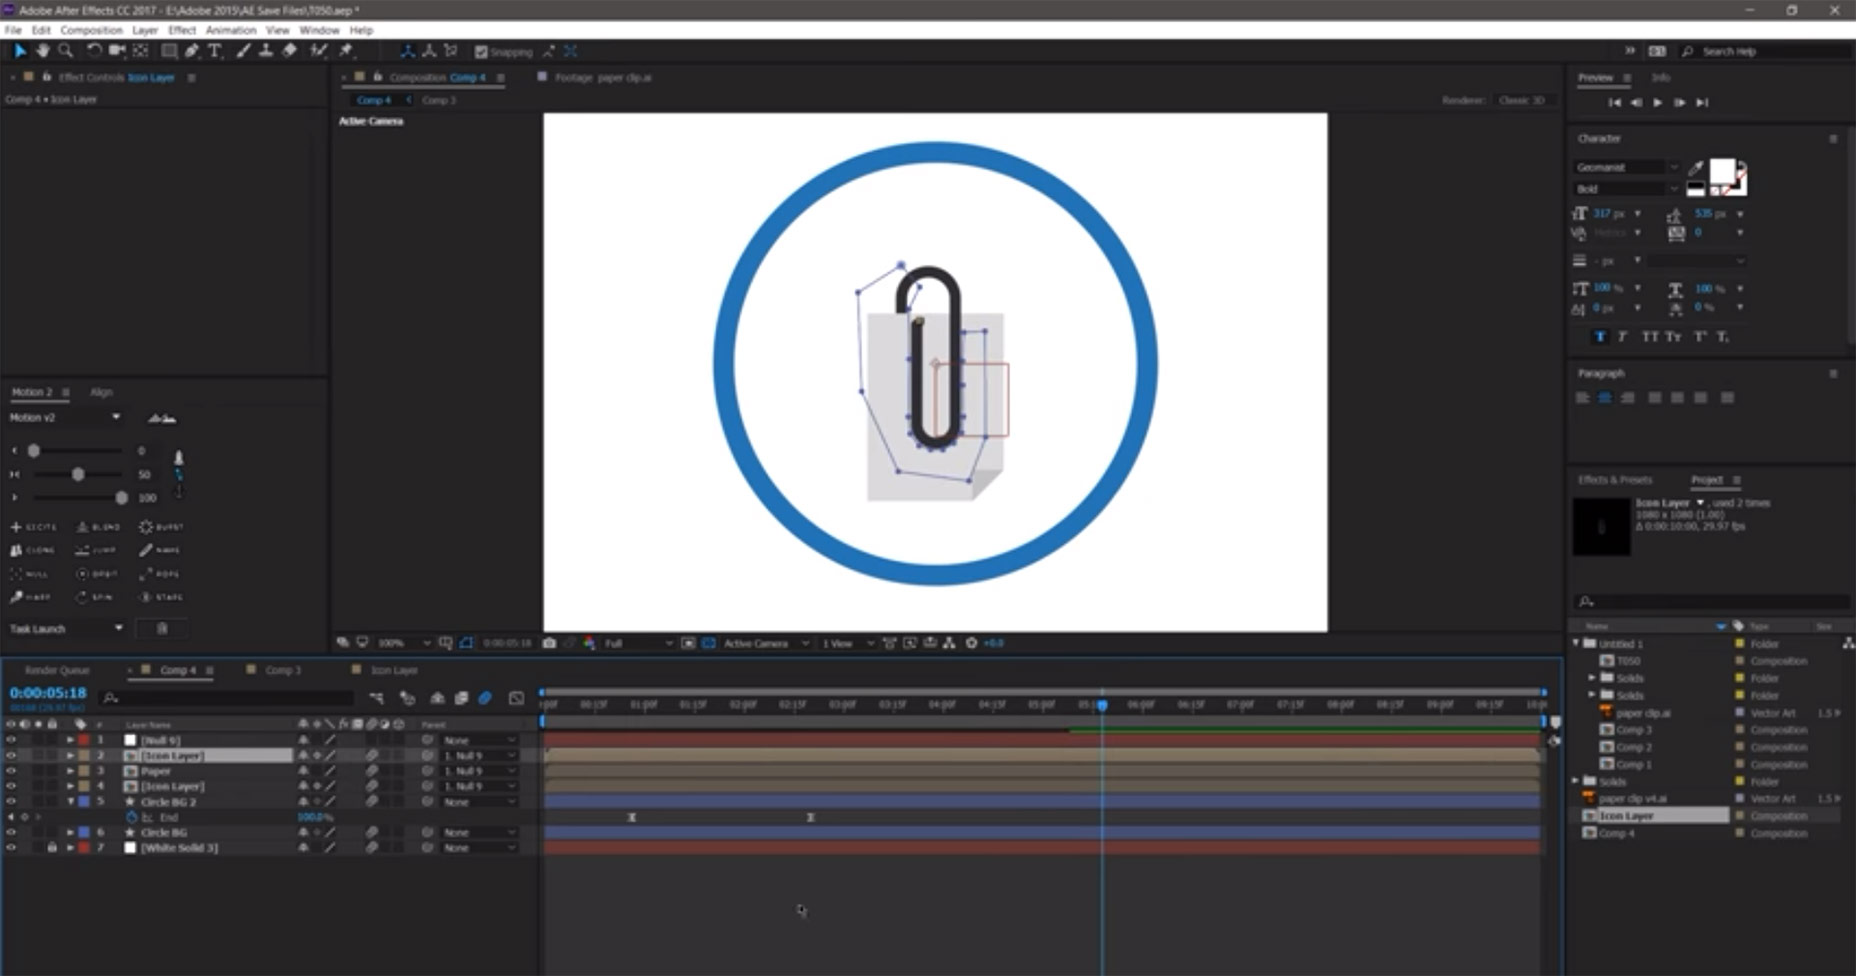1856x976 pixels.
Task: Open the Motion v2 dropdown
Action: (x=65, y=417)
